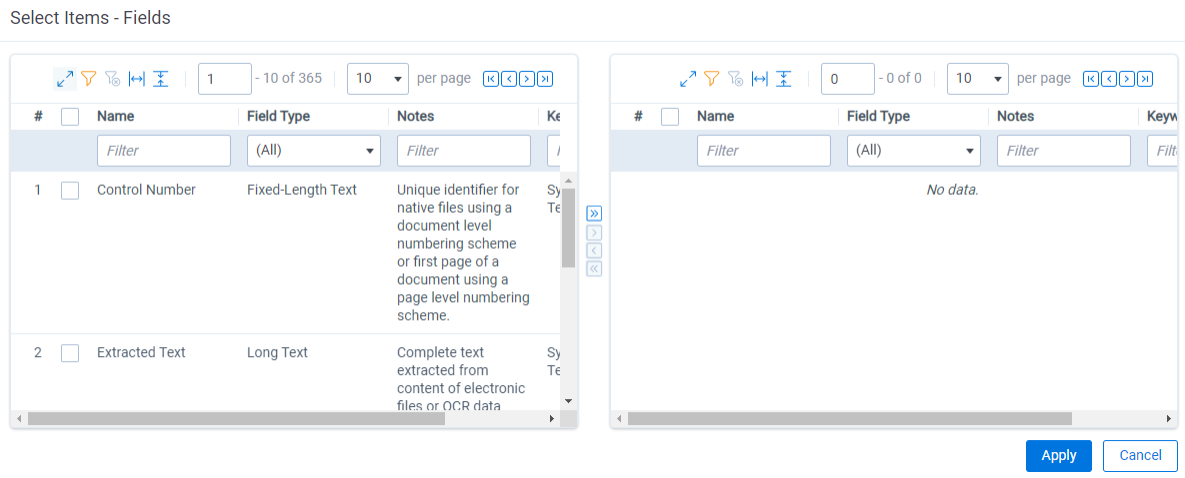Click expand icon in left panel toolbar

coord(65,78)
